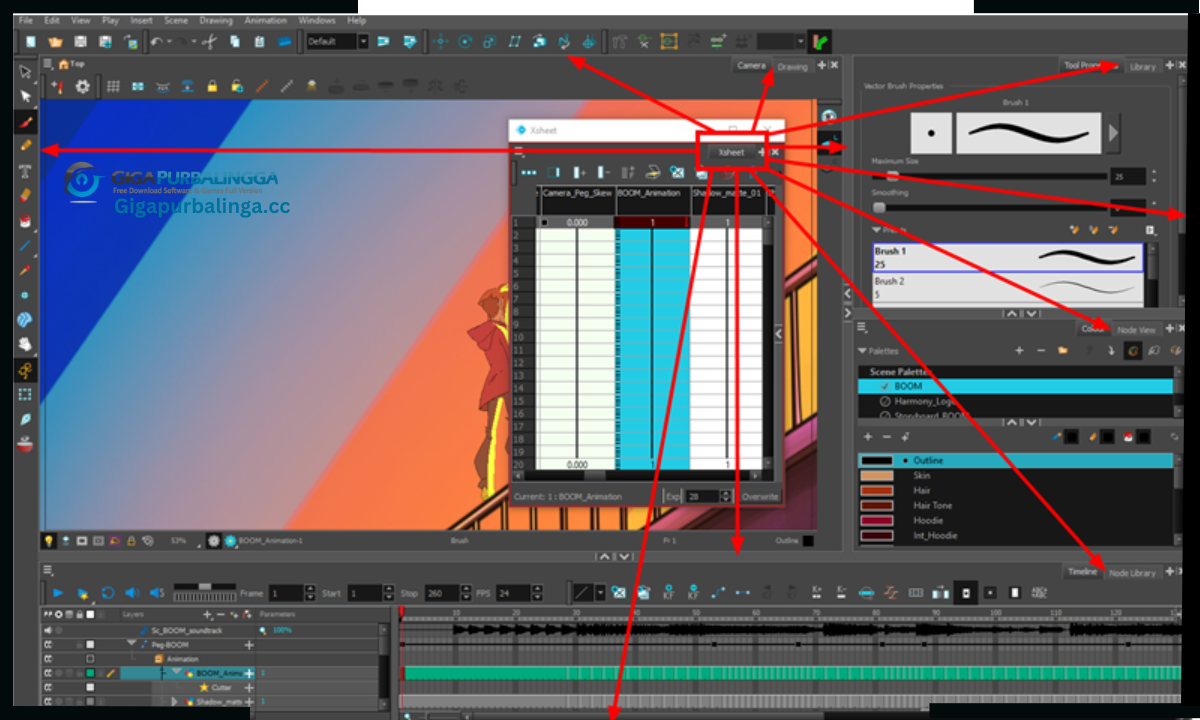
Task: Toggle the Sound speaker icon in playback toolbar
Action: pos(132,593)
